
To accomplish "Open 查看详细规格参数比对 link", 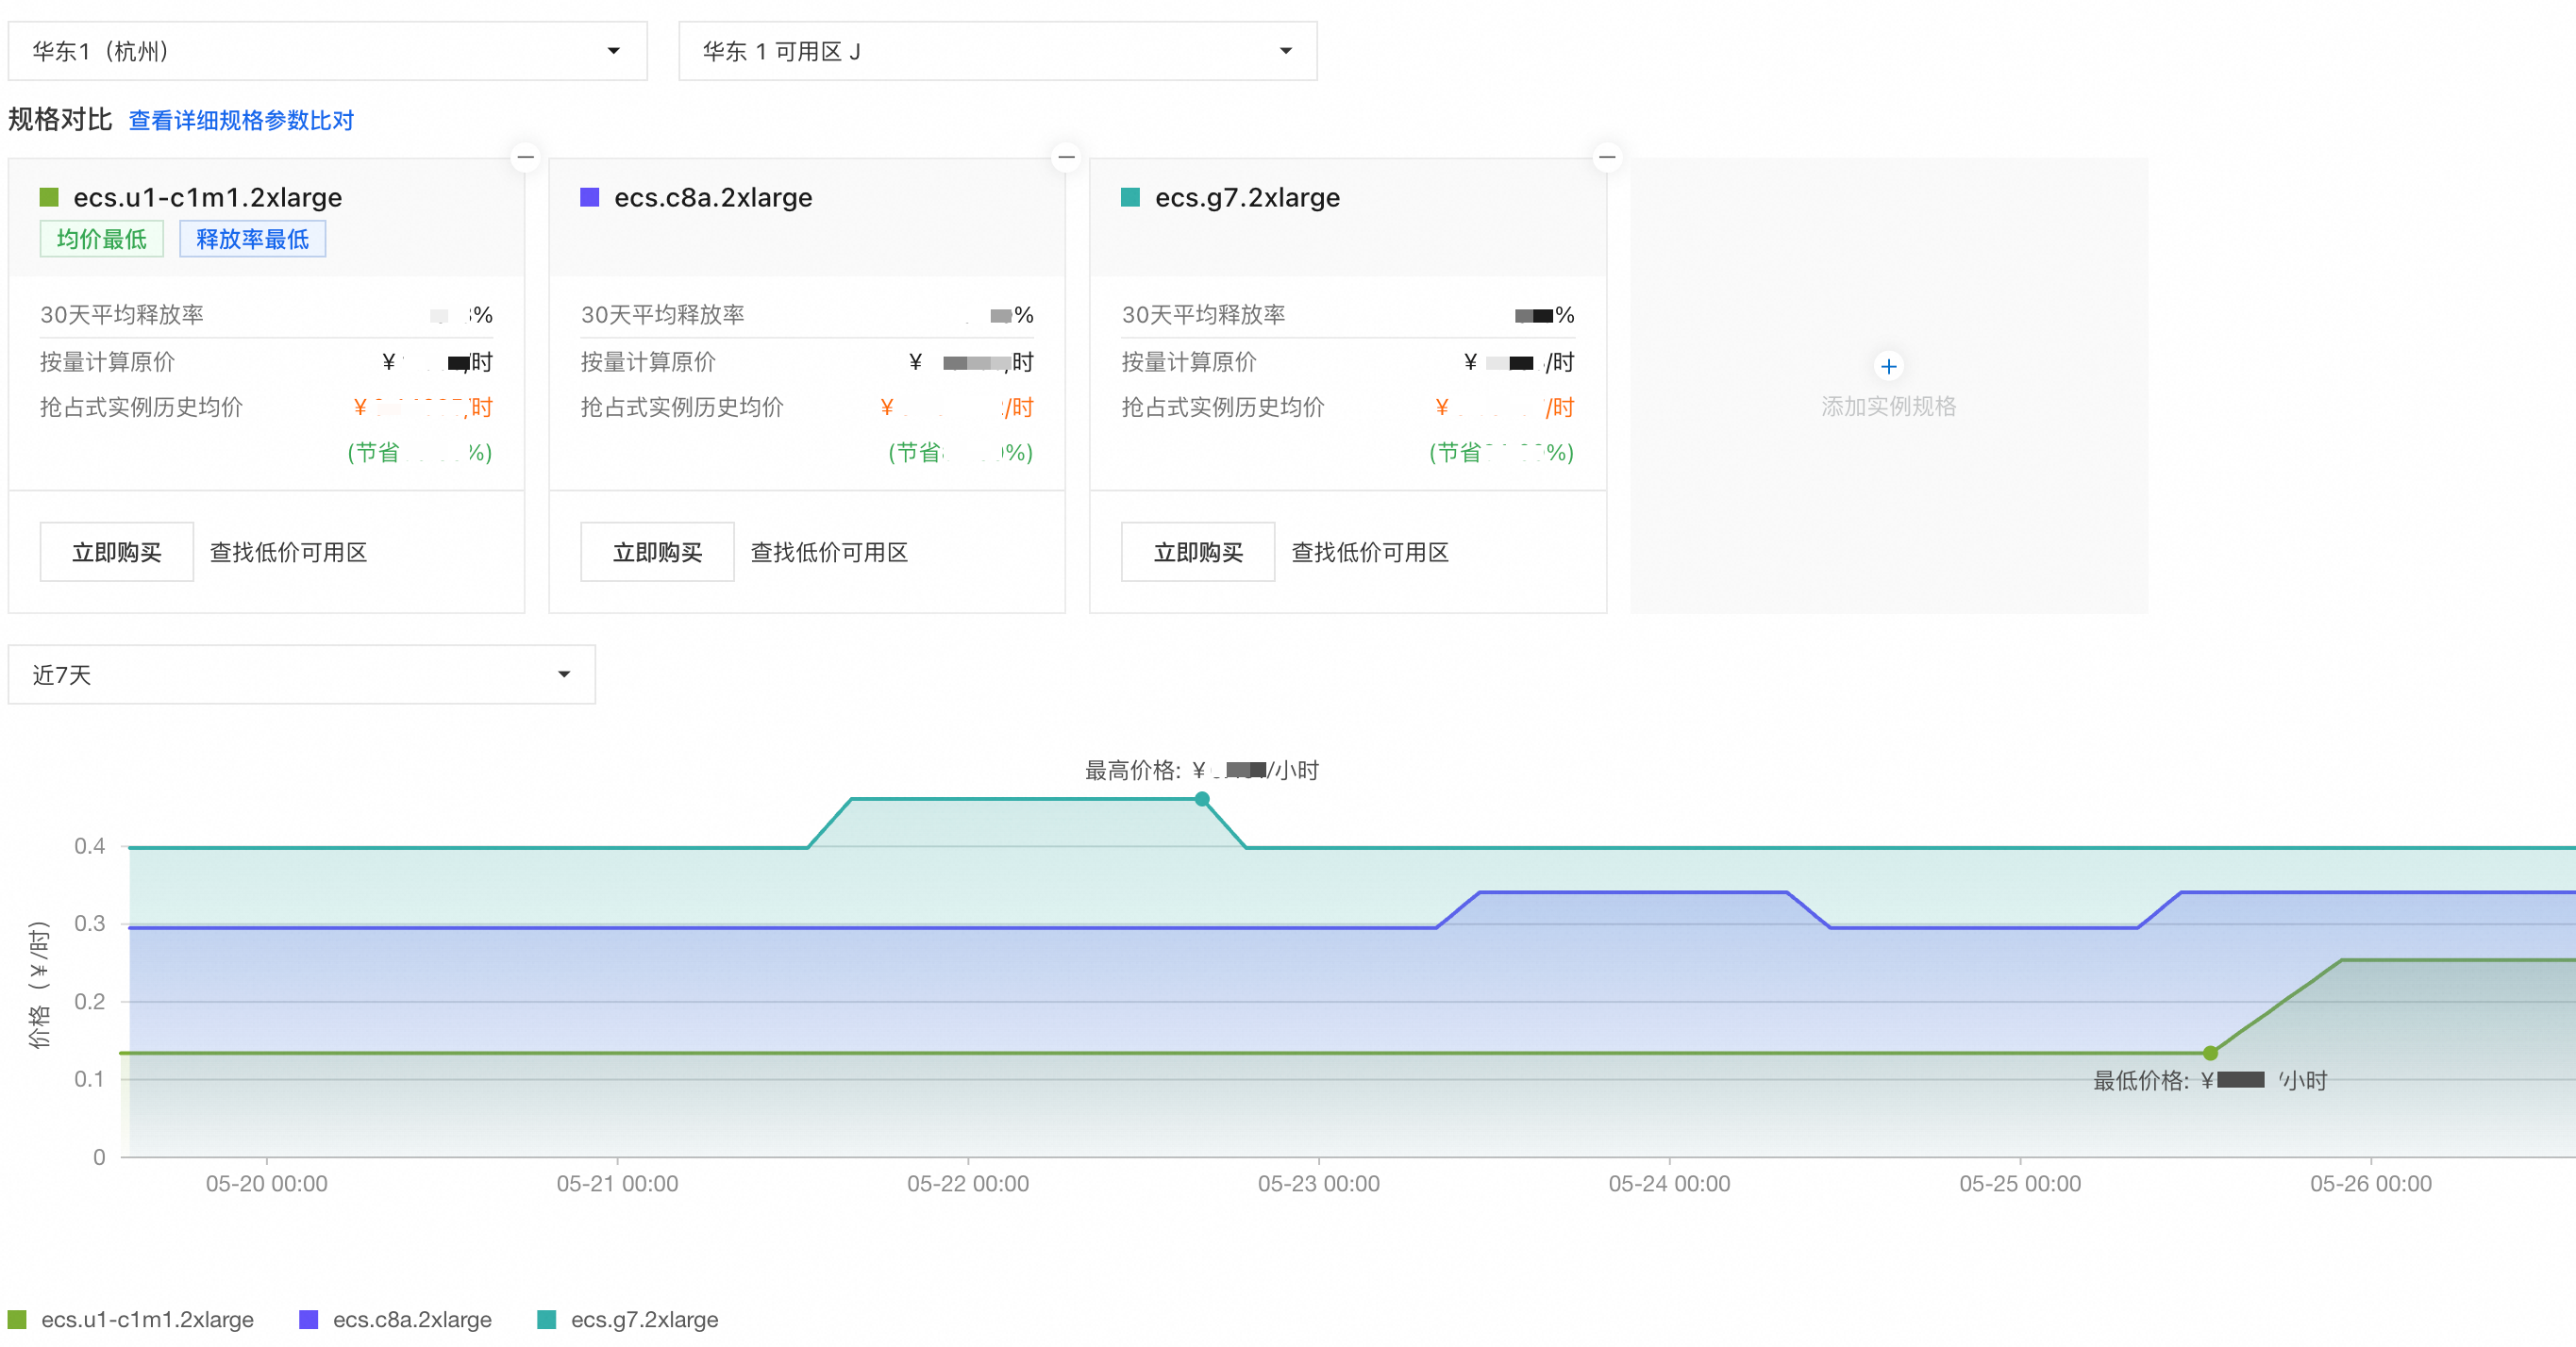I will click(x=241, y=120).
